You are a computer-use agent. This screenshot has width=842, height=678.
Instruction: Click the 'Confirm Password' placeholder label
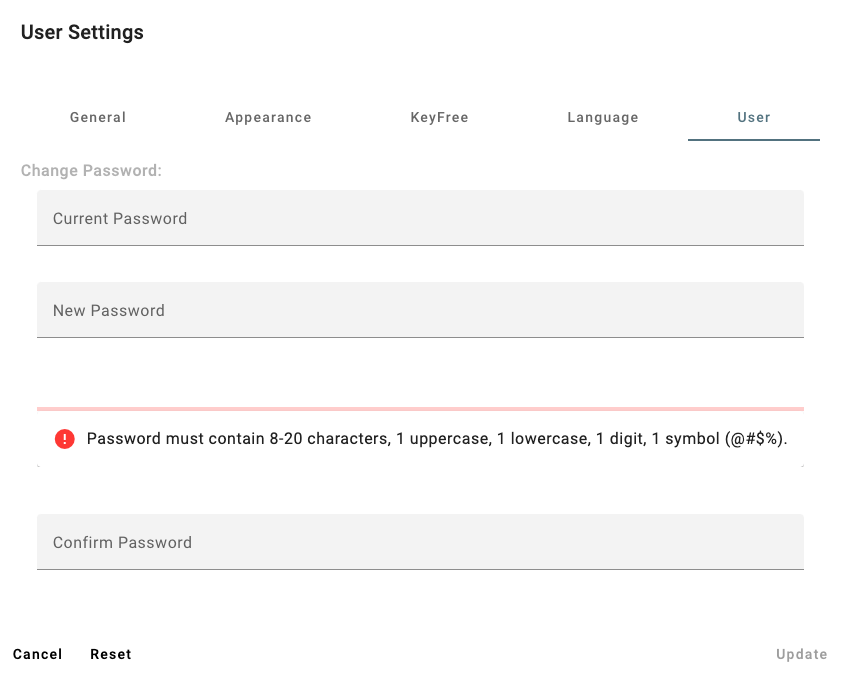[x=122, y=542]
